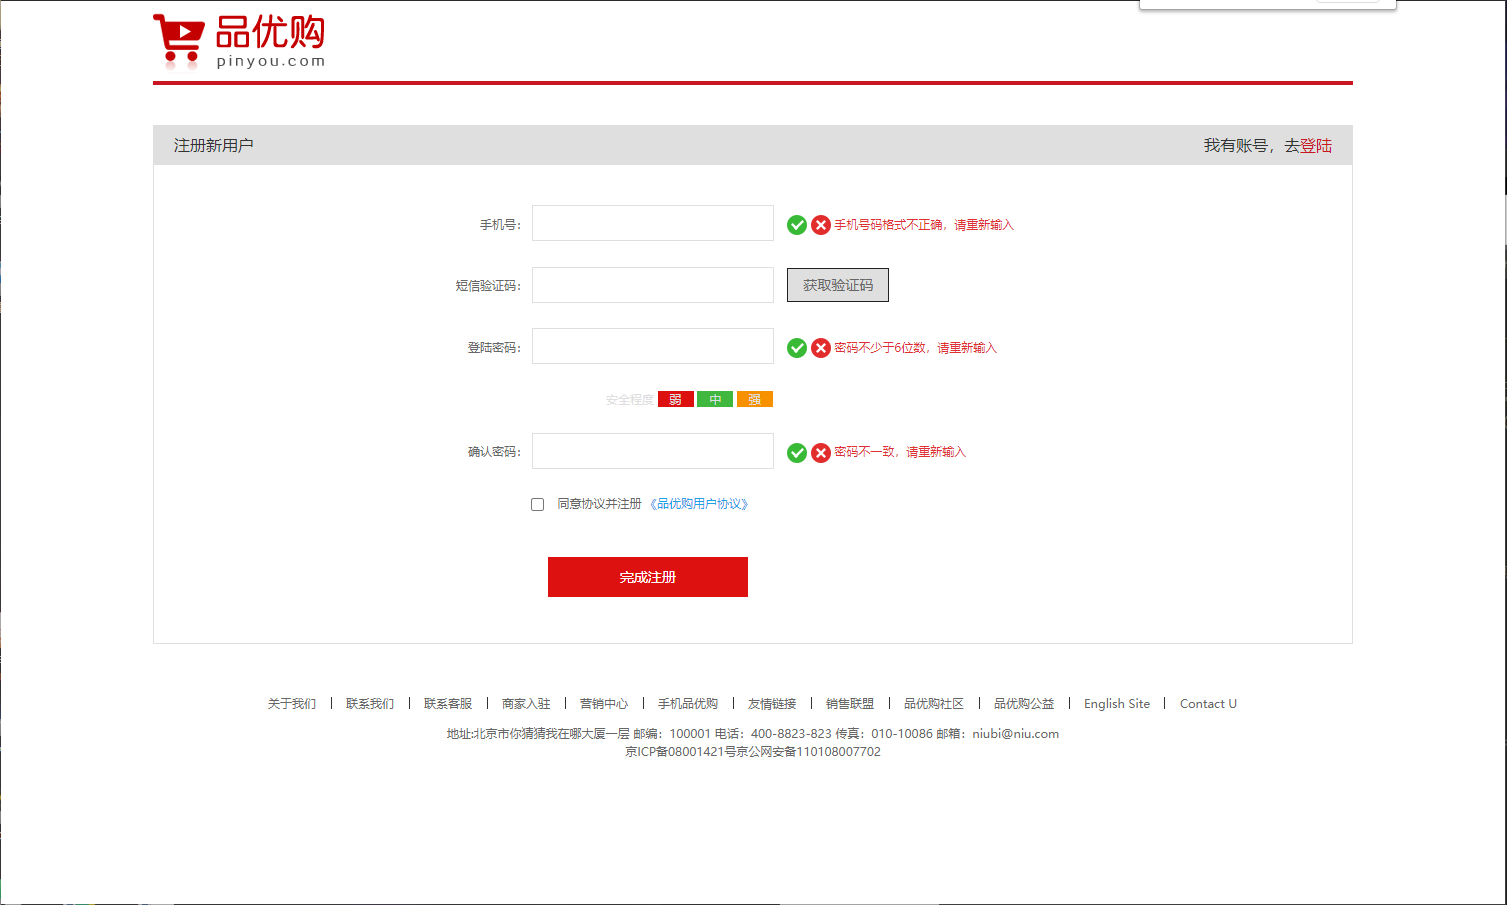Click the 注册新用户 heading text
Screen dimensions: 1507x905
pyautogui.click(x=214, y=146)
